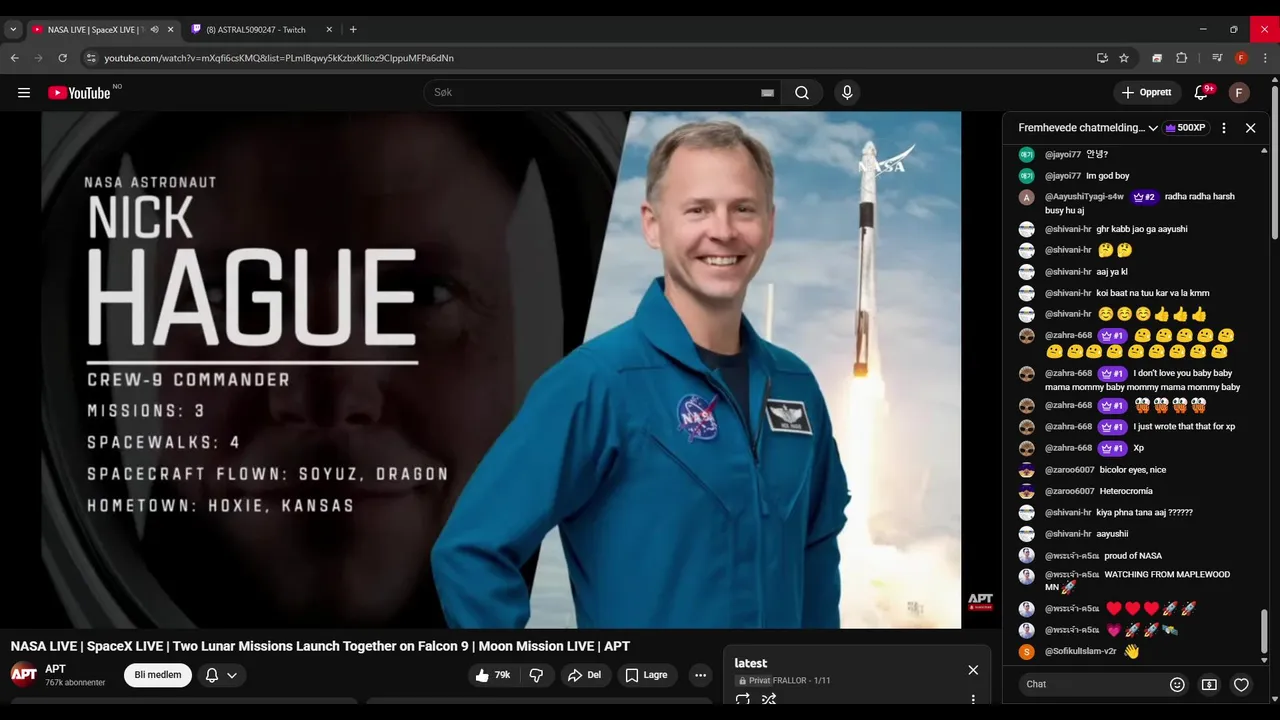Open chat options three-dot menu

1224,128
